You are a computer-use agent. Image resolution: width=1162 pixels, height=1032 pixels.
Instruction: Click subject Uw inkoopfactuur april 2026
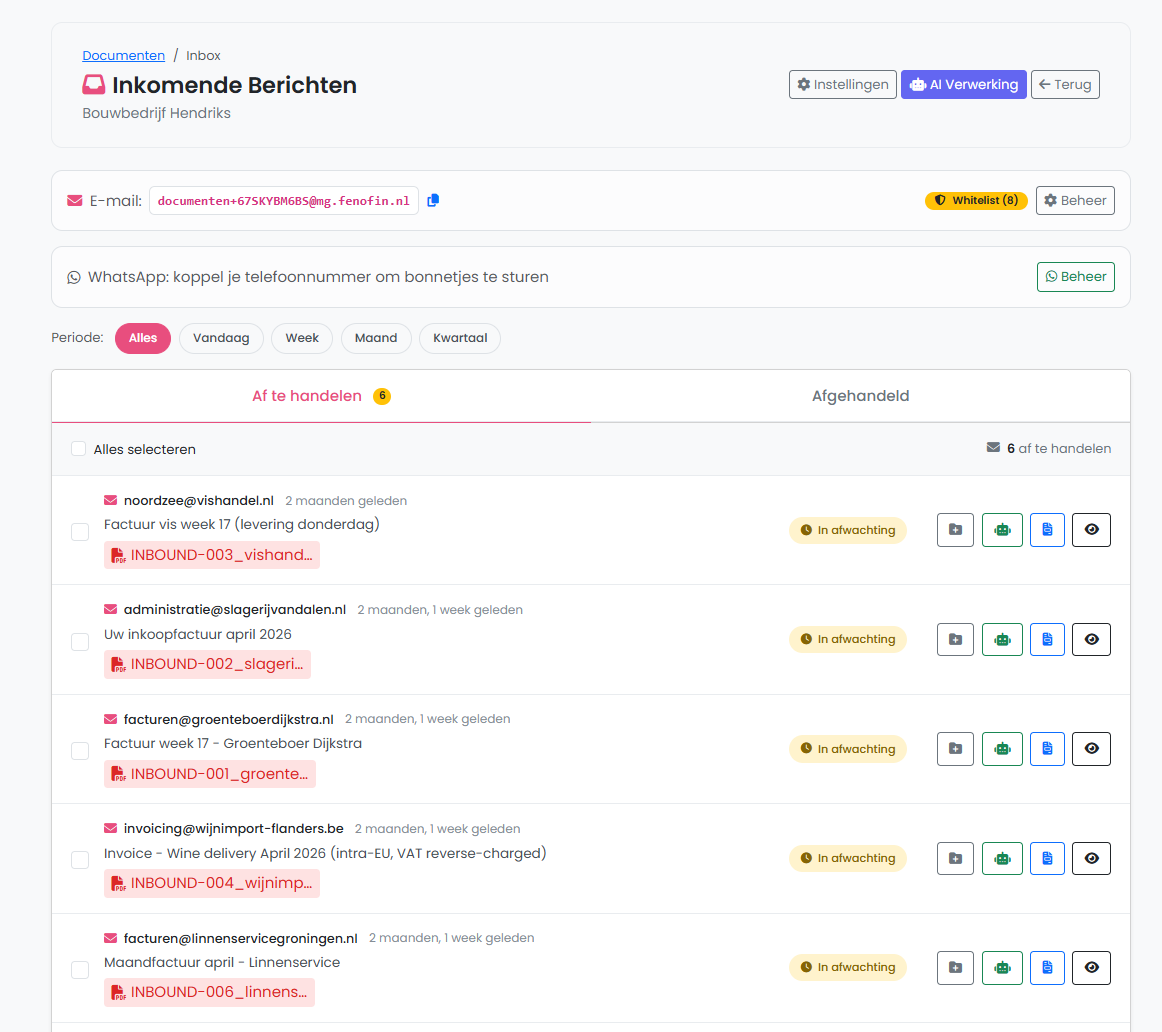pyautogui.click(x=198, y=634)
